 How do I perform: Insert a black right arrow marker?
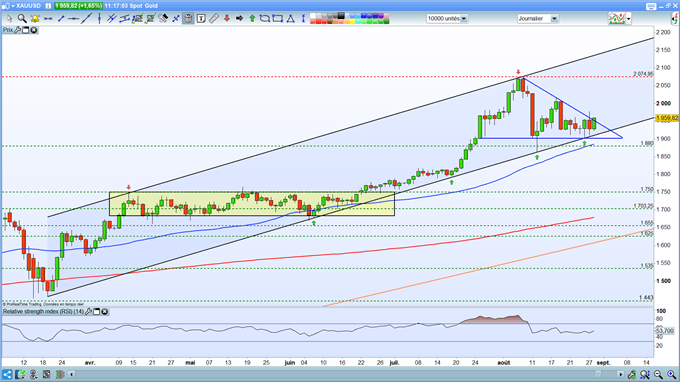pos(239,19)
